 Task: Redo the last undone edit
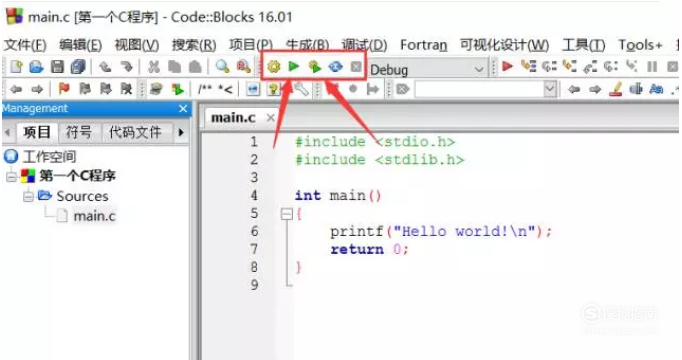[x=127, y=67]
